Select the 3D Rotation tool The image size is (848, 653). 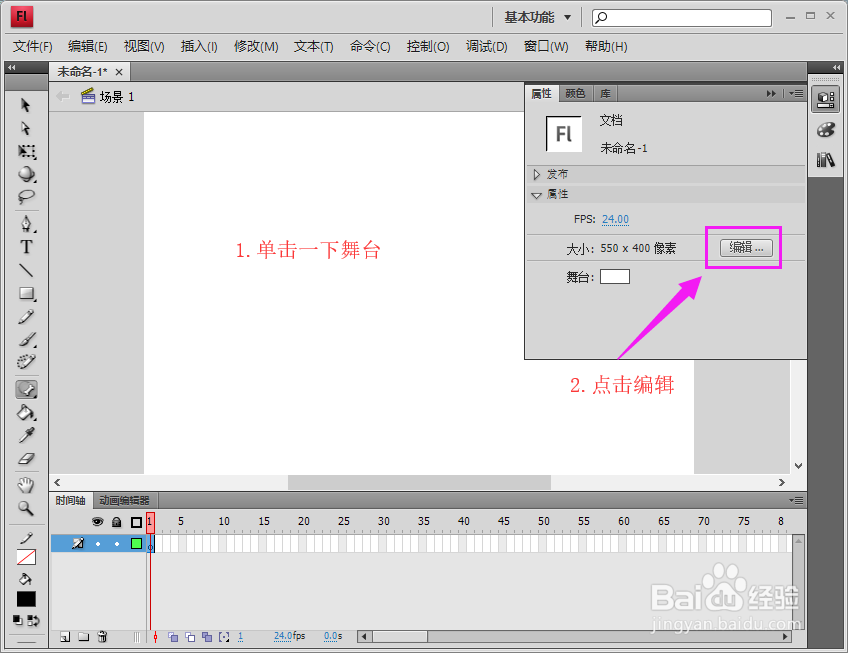tap(26, 174)
